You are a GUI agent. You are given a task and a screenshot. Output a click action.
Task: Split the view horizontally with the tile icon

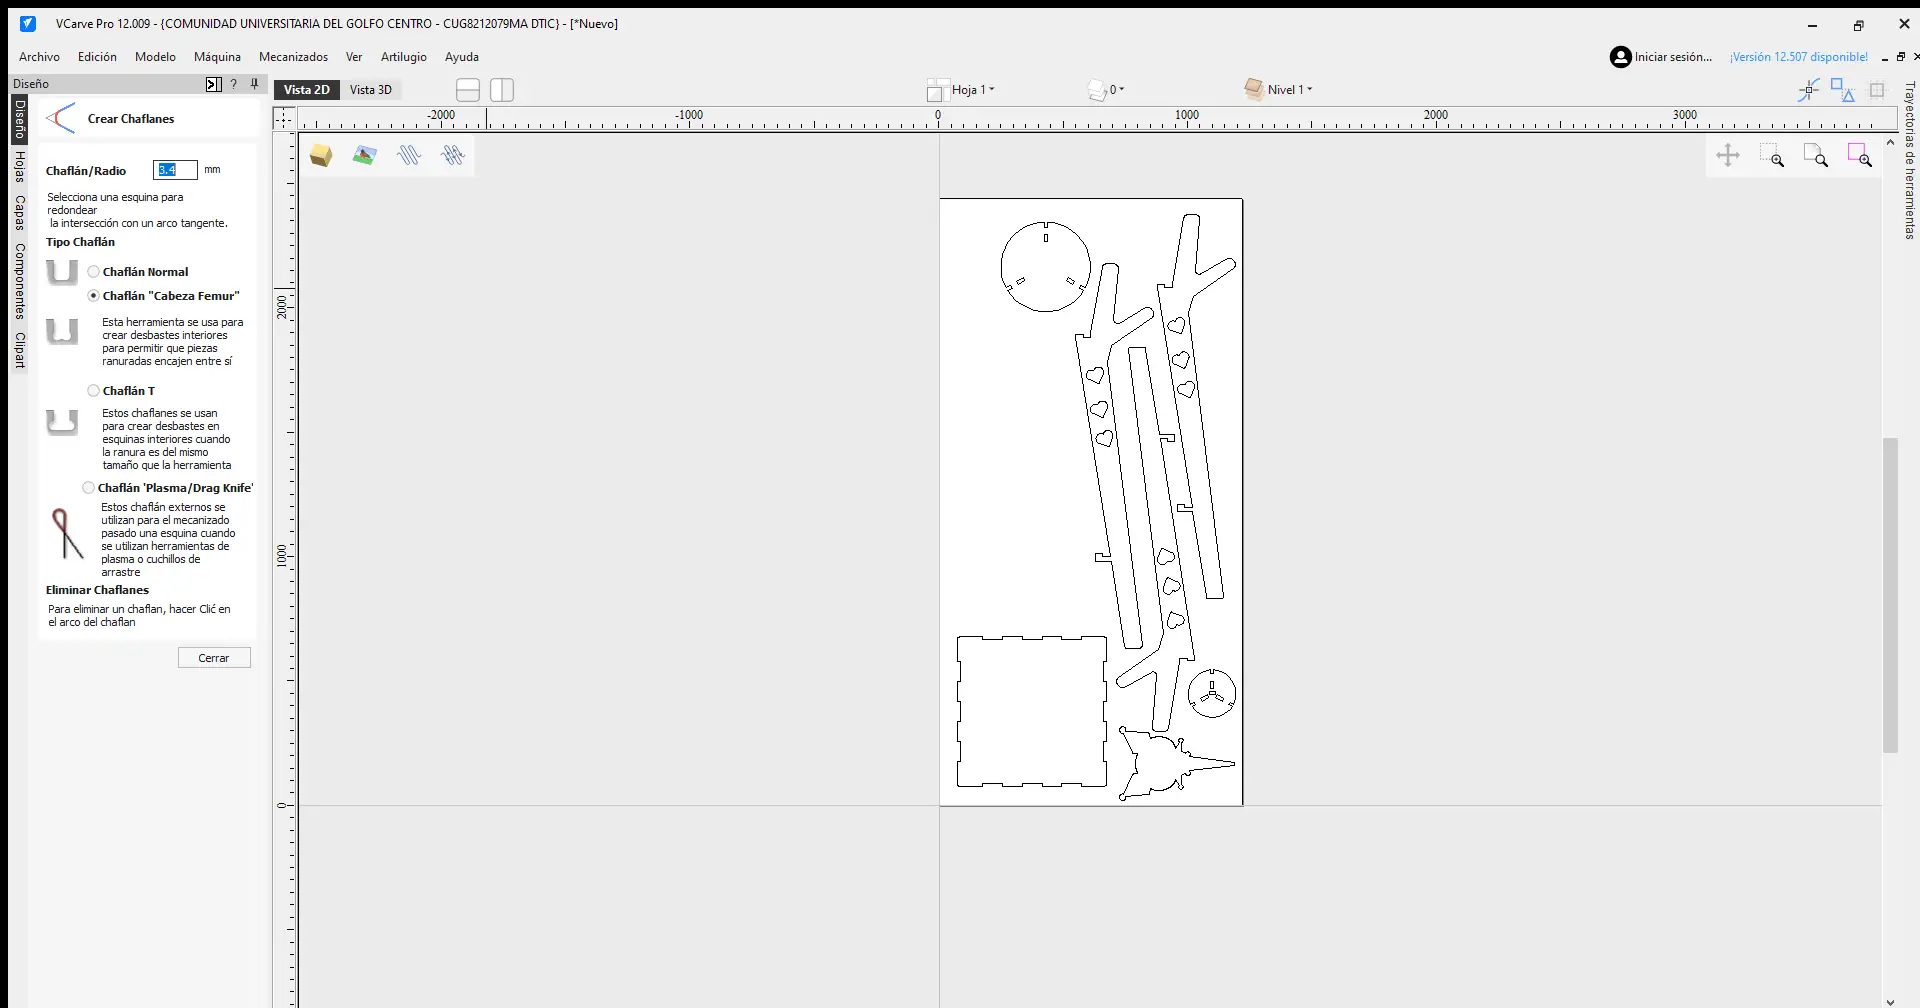(468, 90)
